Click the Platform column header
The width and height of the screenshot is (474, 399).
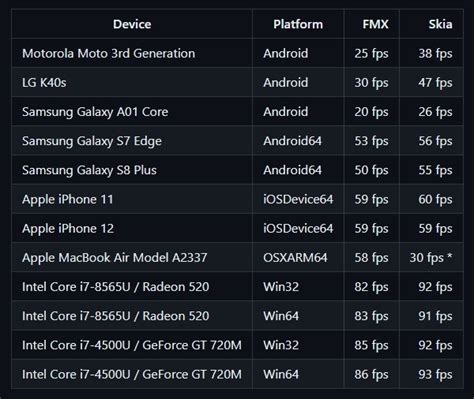pos(298,24)
